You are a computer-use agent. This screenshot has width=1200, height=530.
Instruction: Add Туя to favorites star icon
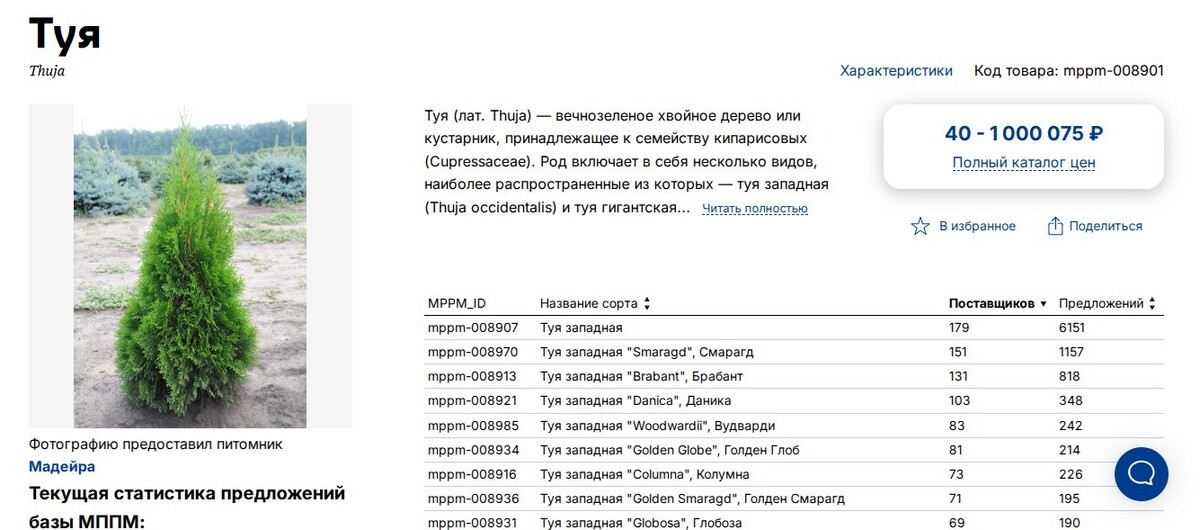[920, 226]
